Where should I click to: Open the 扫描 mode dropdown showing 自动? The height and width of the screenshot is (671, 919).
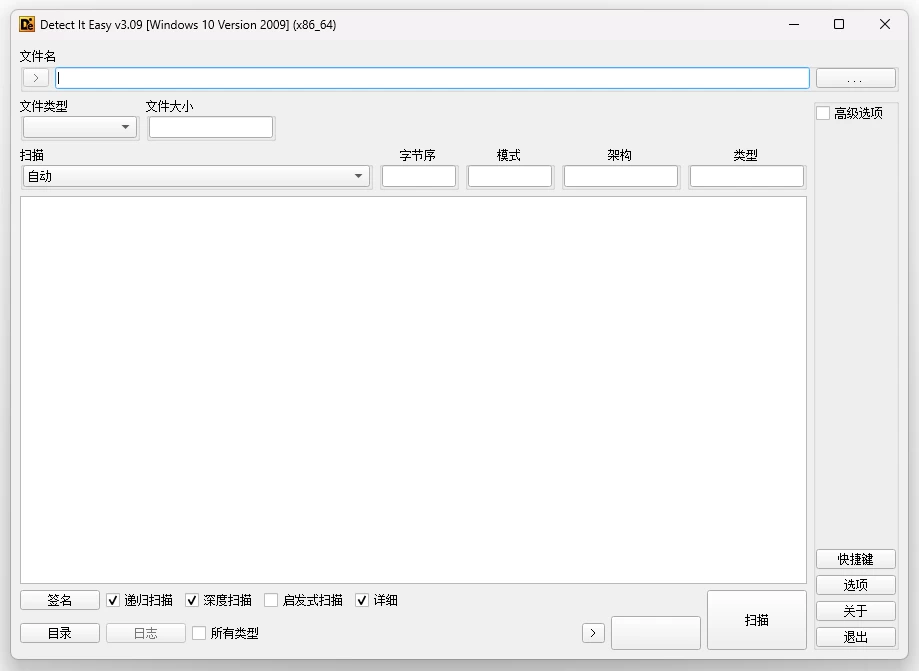pos(196,176)
